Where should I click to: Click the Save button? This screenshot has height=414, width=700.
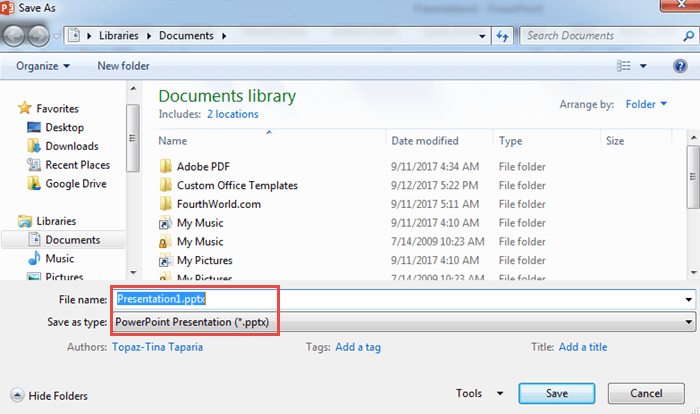557,393
